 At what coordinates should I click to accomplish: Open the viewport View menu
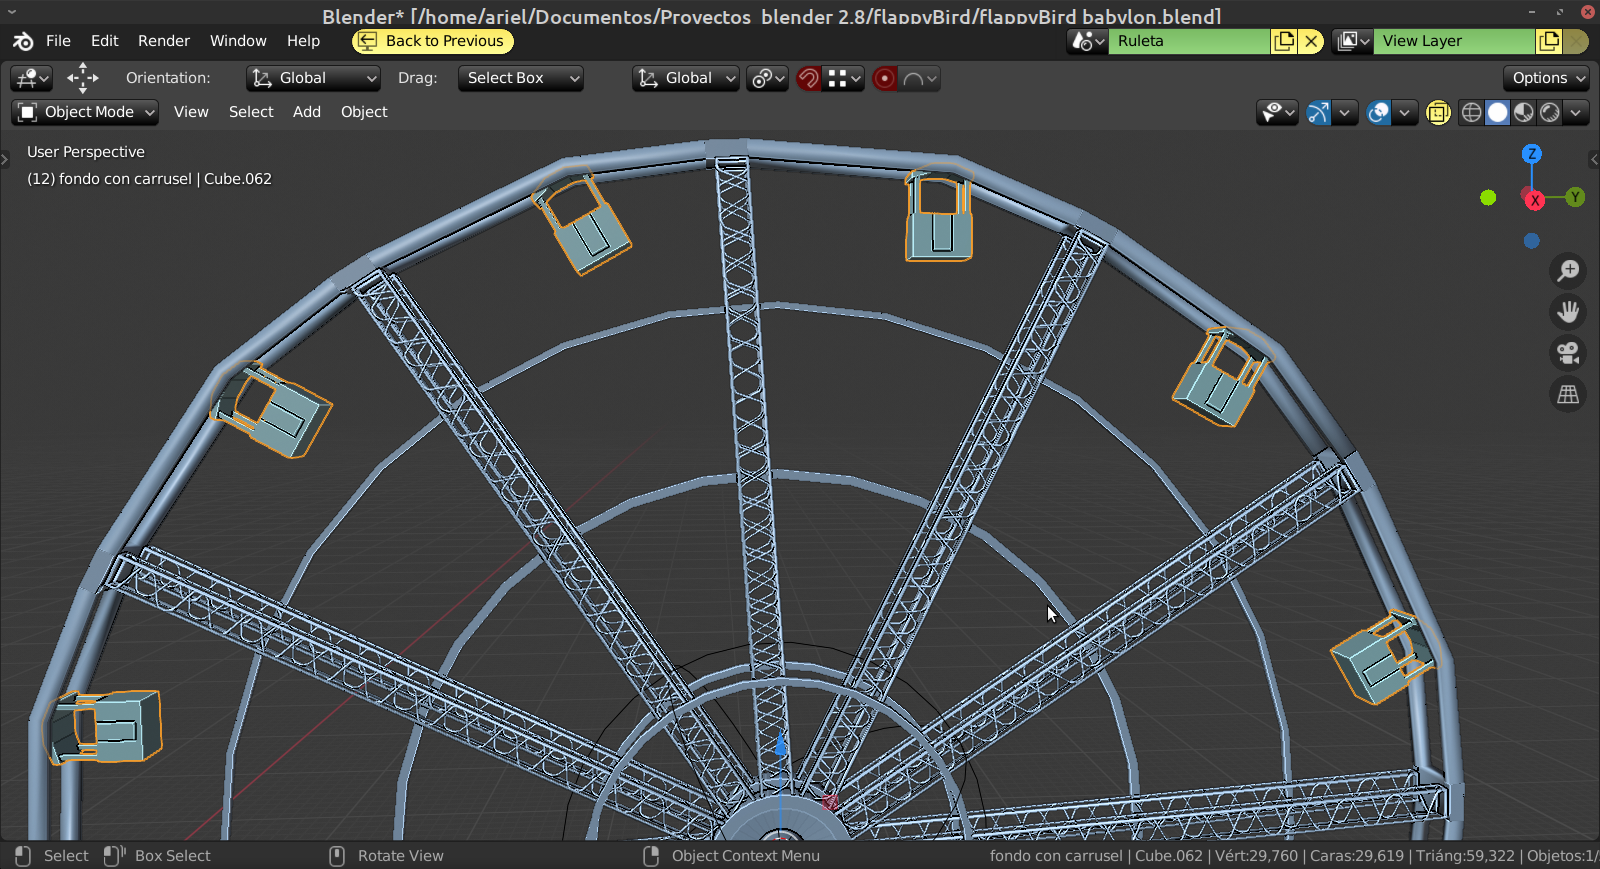[x=191, y=112]
